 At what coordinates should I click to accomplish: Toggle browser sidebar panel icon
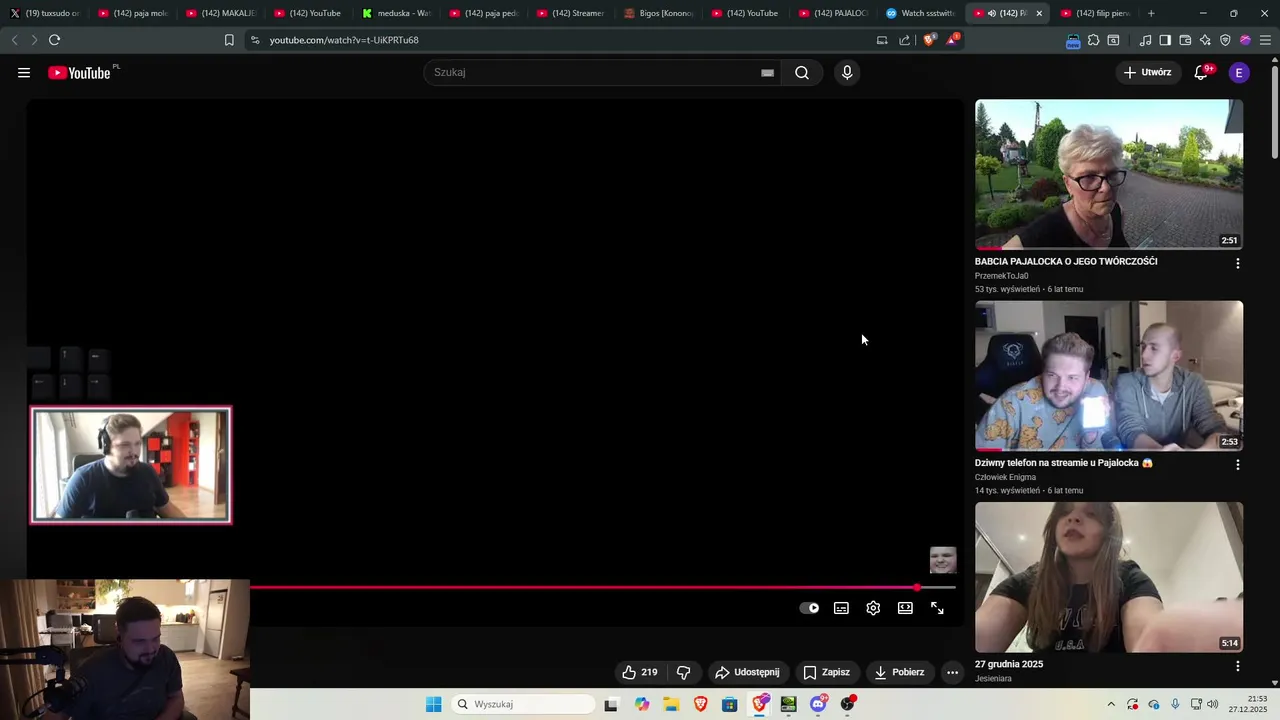(x=1165, y=40)
